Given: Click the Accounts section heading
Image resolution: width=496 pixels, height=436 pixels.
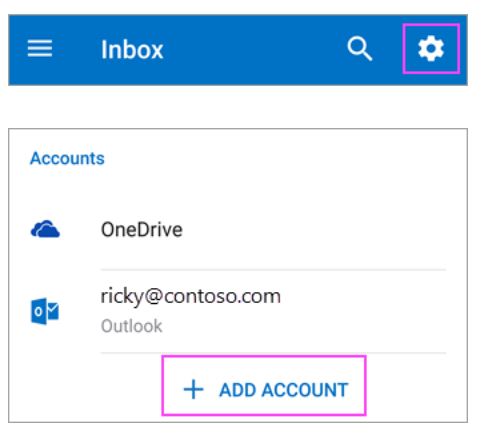Looking at the screenshot, I should click(x=67, y=158).
